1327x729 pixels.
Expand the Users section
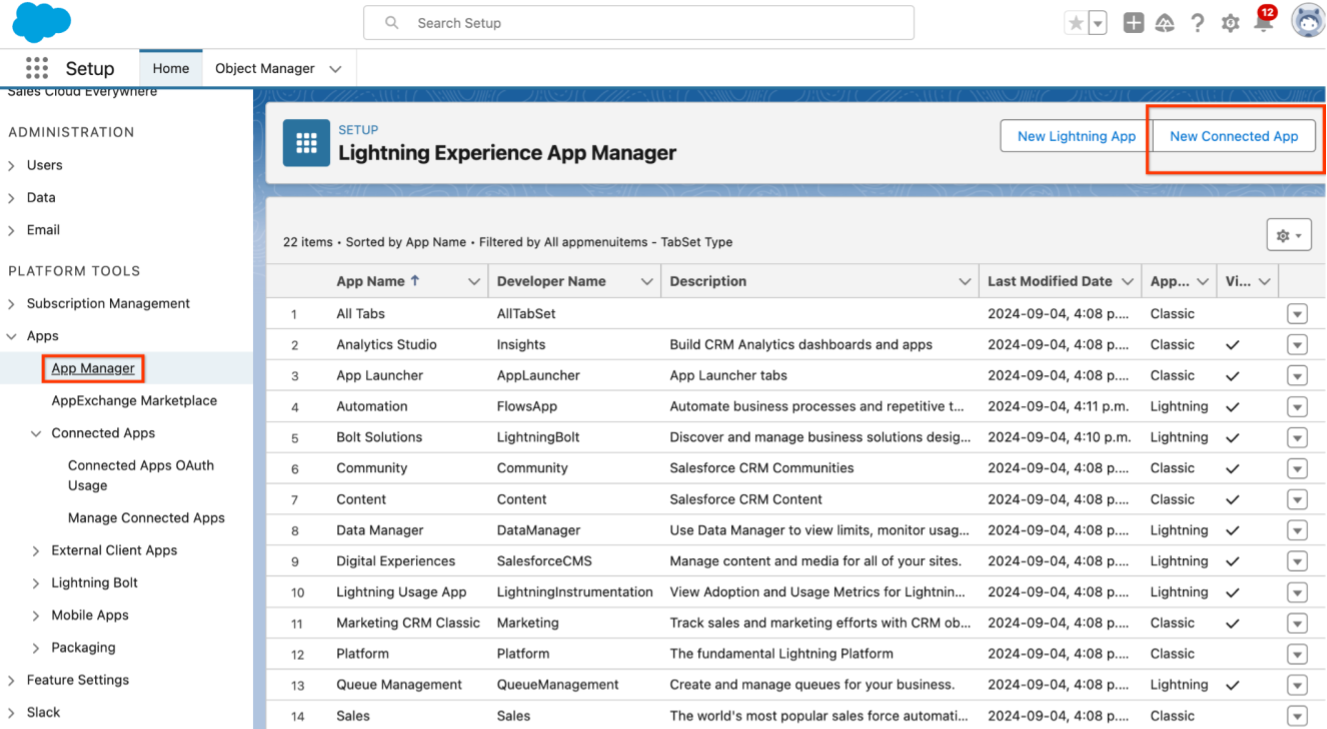click(12, 166)
